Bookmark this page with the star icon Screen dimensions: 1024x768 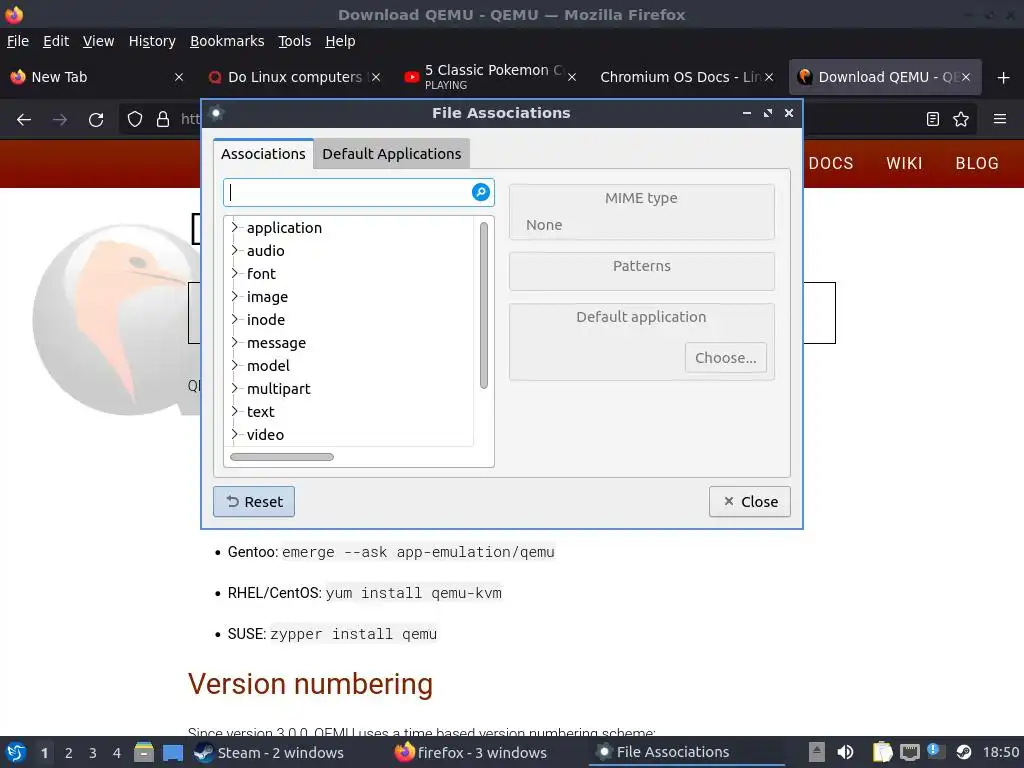point(961,119)
